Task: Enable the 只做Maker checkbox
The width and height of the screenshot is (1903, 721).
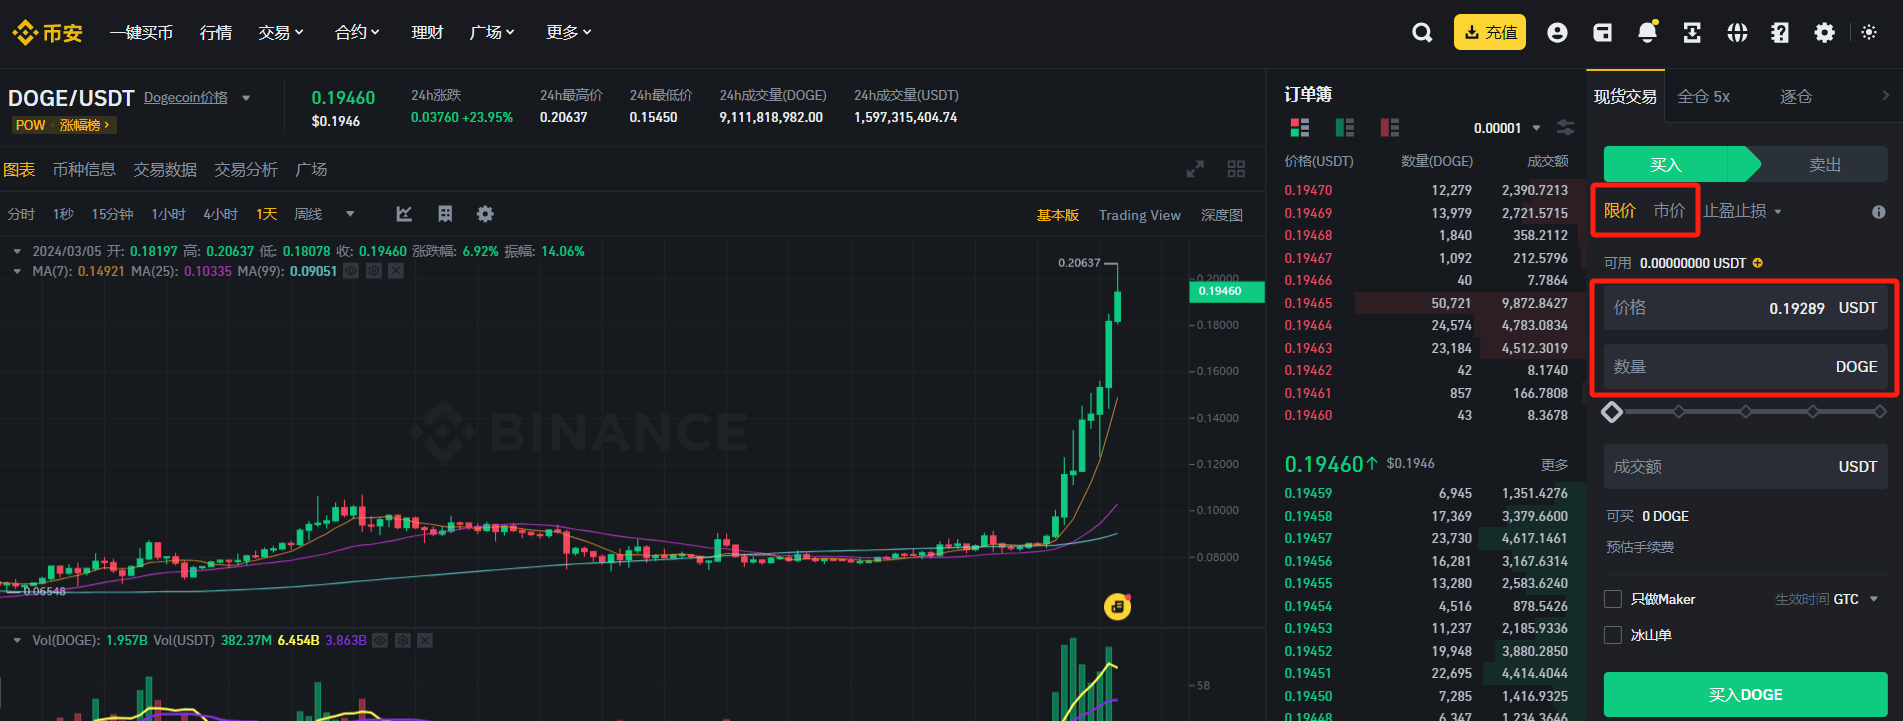Action: pos(1613,599)
